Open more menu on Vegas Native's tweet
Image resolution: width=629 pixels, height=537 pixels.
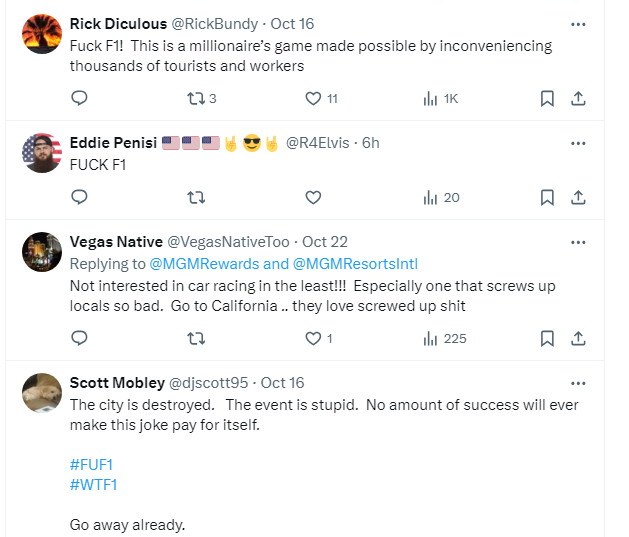pyautogui.click(x=577, y=242)
